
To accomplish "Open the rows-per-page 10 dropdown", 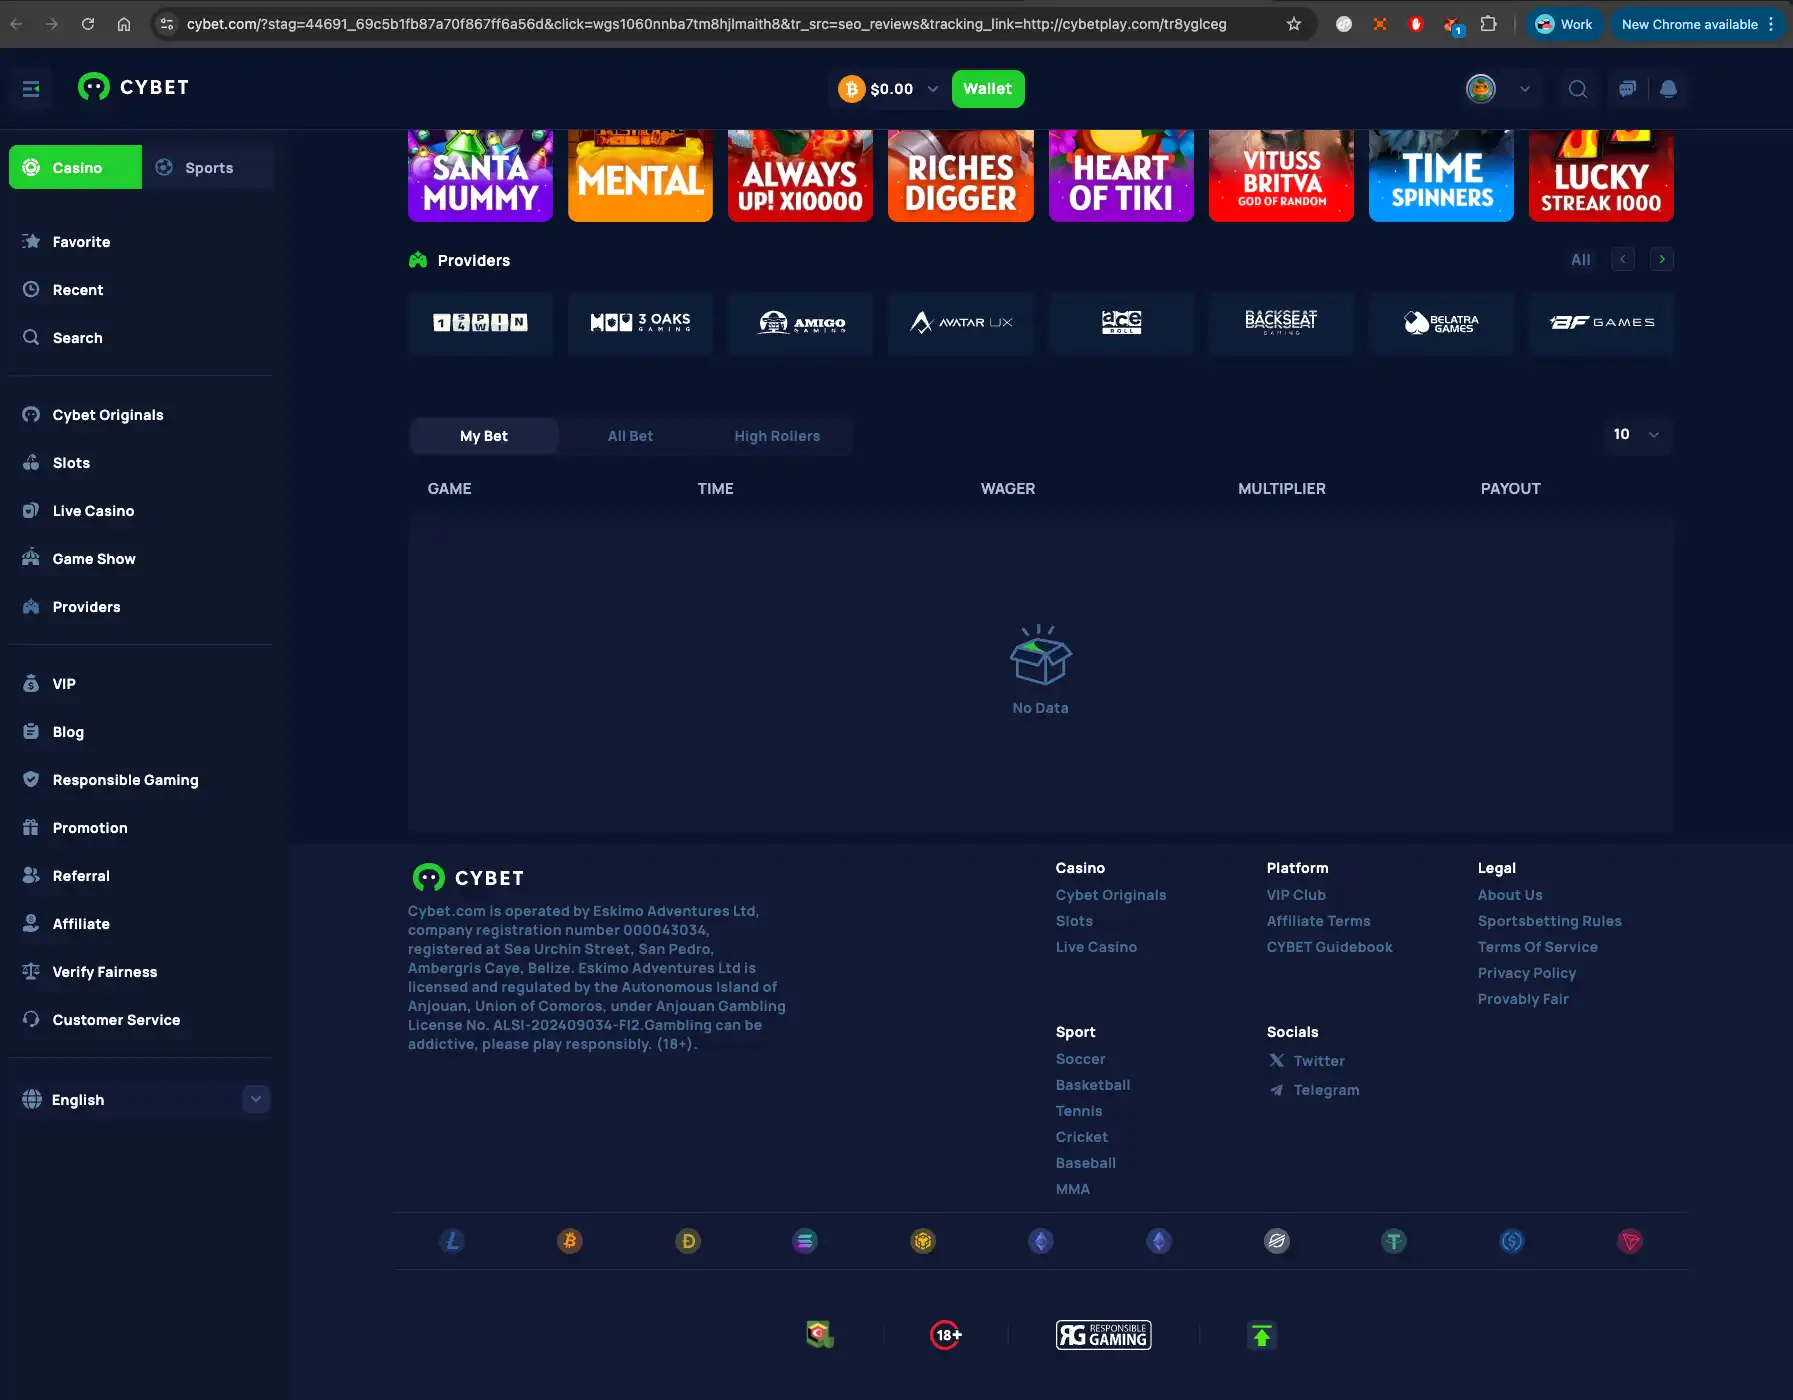I will [1636, 434].
